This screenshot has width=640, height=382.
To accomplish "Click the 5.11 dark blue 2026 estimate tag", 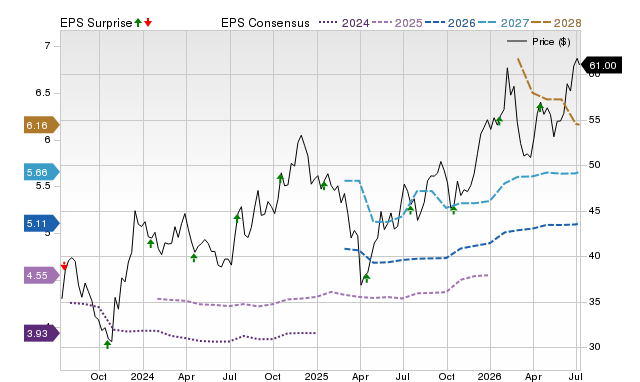I will (x=42, y=224).
